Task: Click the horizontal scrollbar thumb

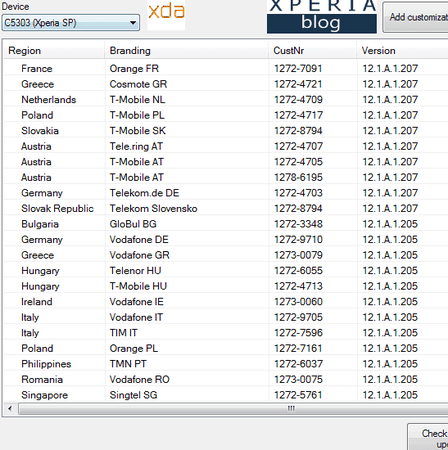Action: tap(233, 408)
